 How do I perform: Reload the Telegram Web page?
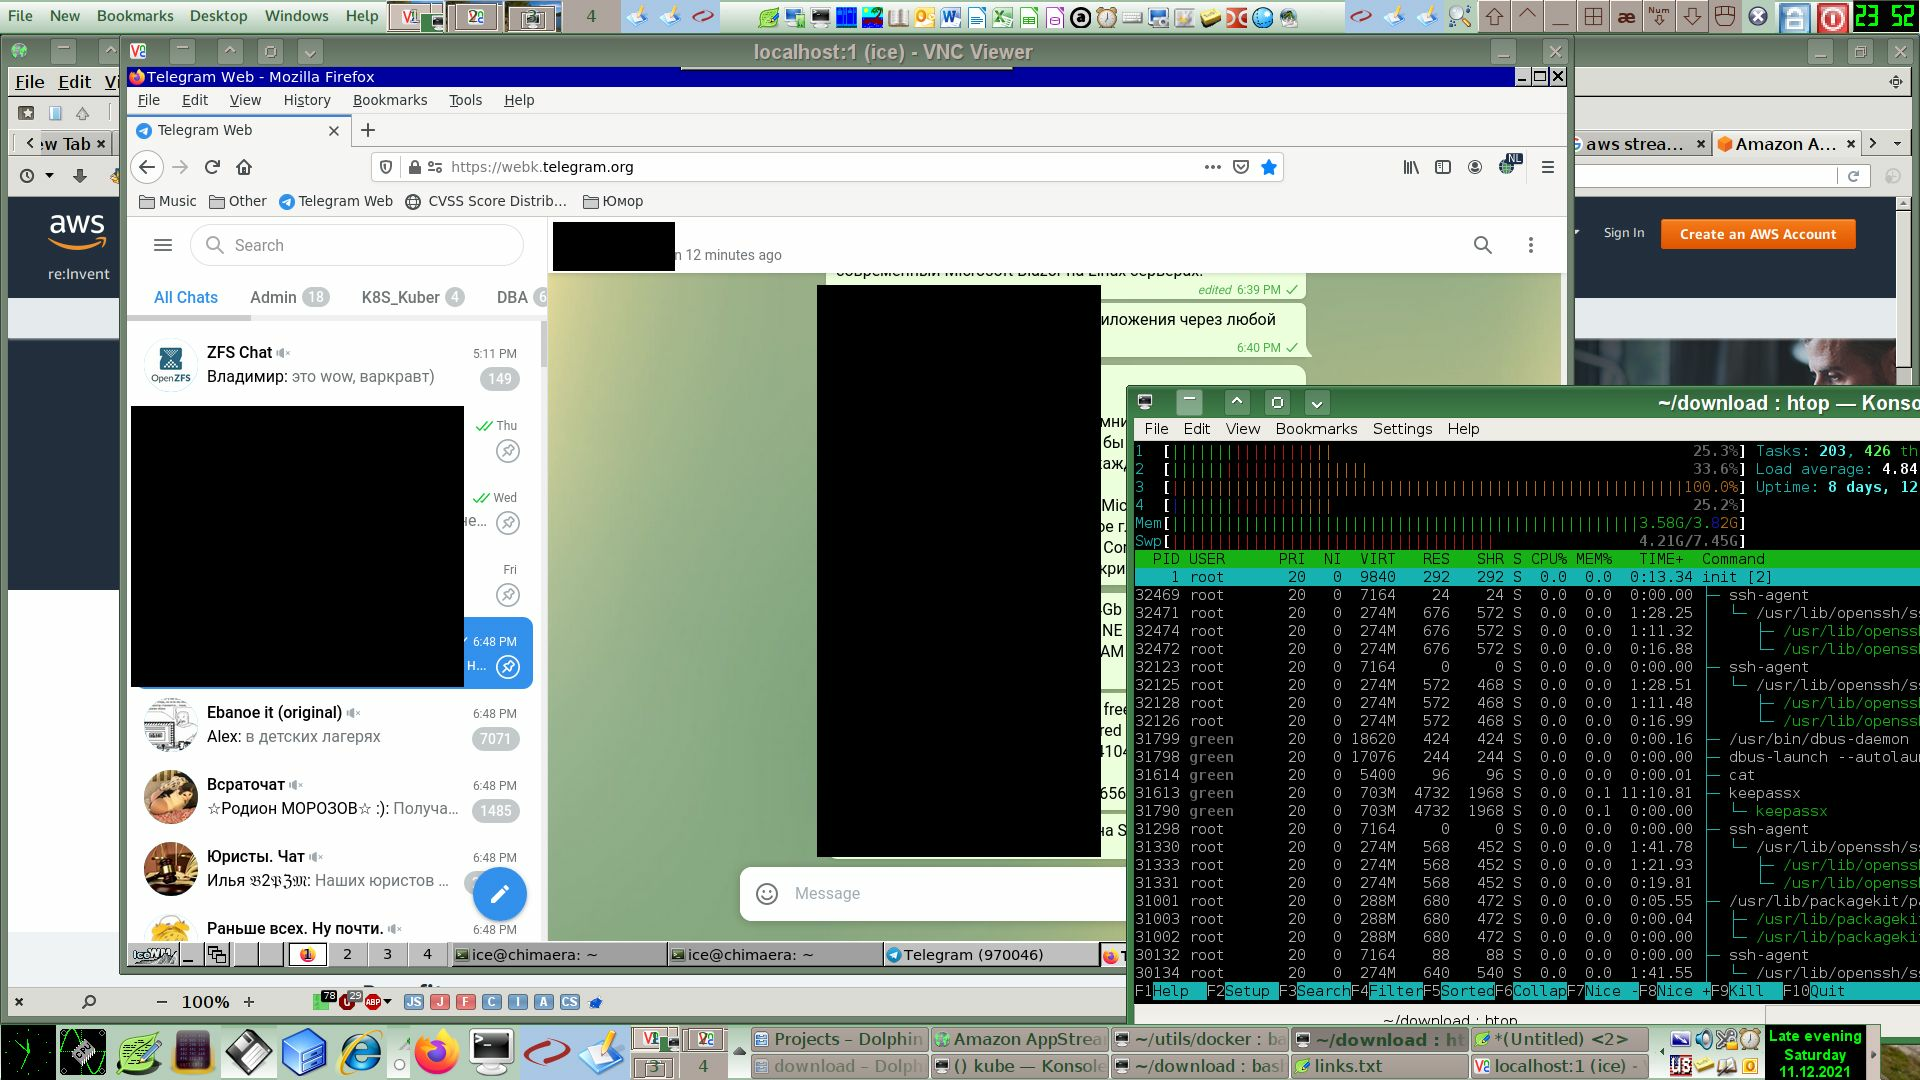click(x=212, y=167)
